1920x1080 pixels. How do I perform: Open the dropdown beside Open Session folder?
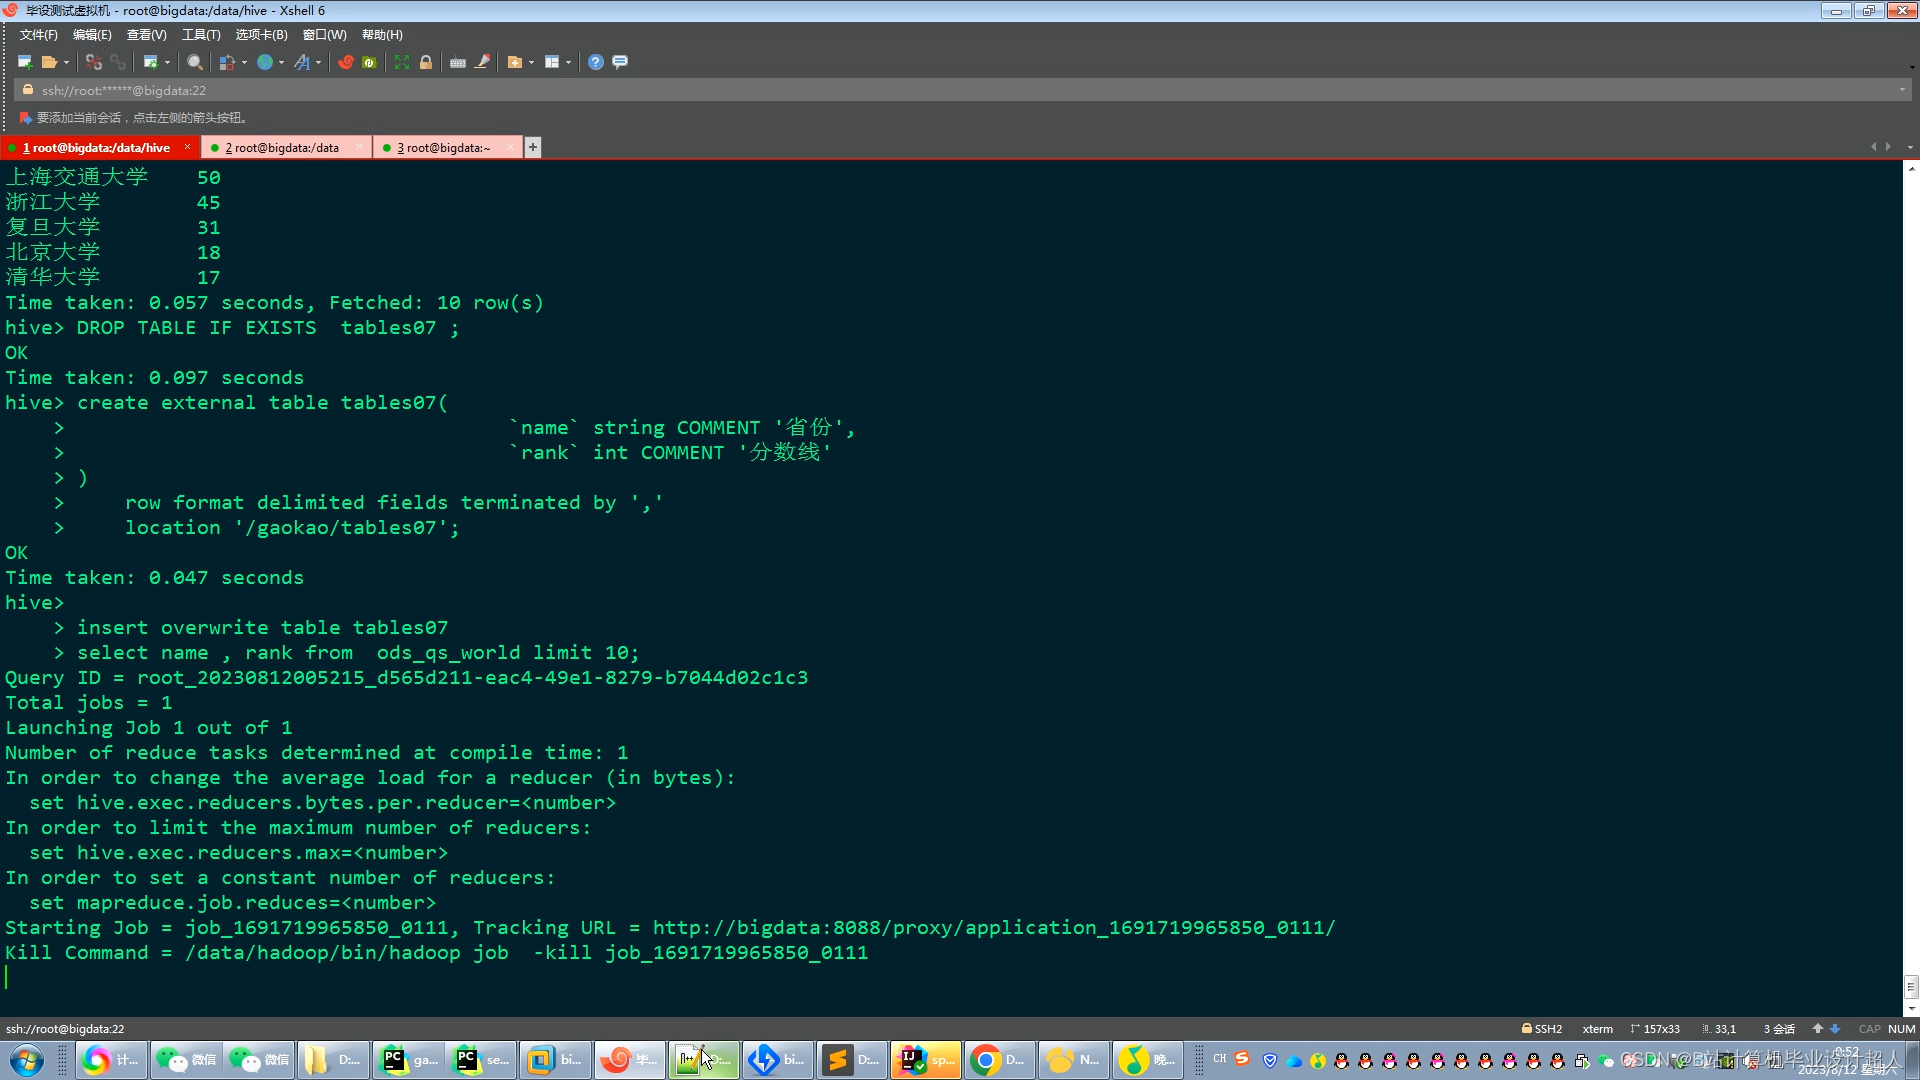(66, 62)
